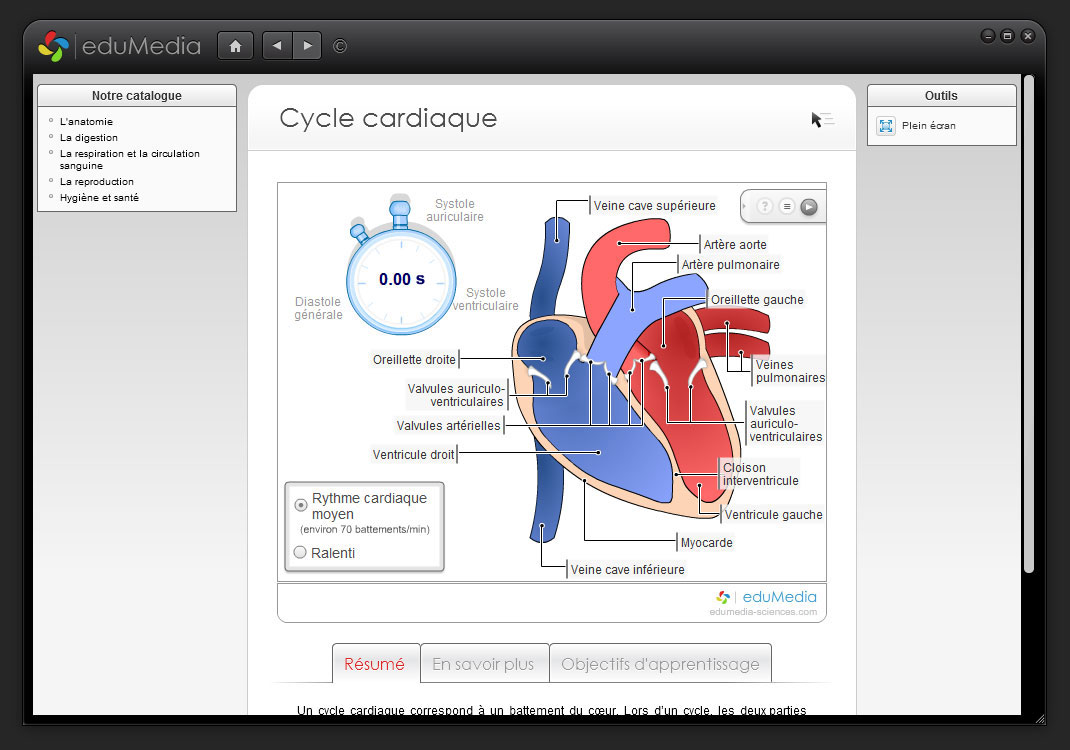Open the animation list menu icon
The height and width of the screenshot is (750, 1070).
point(787,207)
